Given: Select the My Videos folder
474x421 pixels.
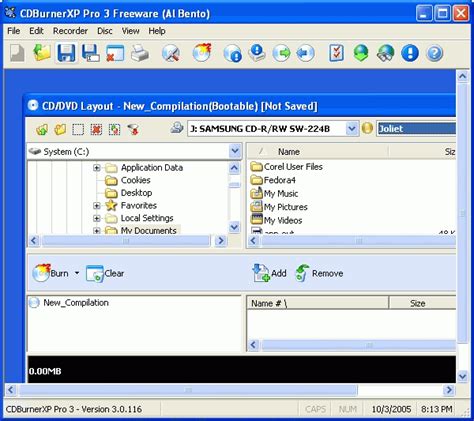Looking at the screenshot, I should click(x=276, y=220).
